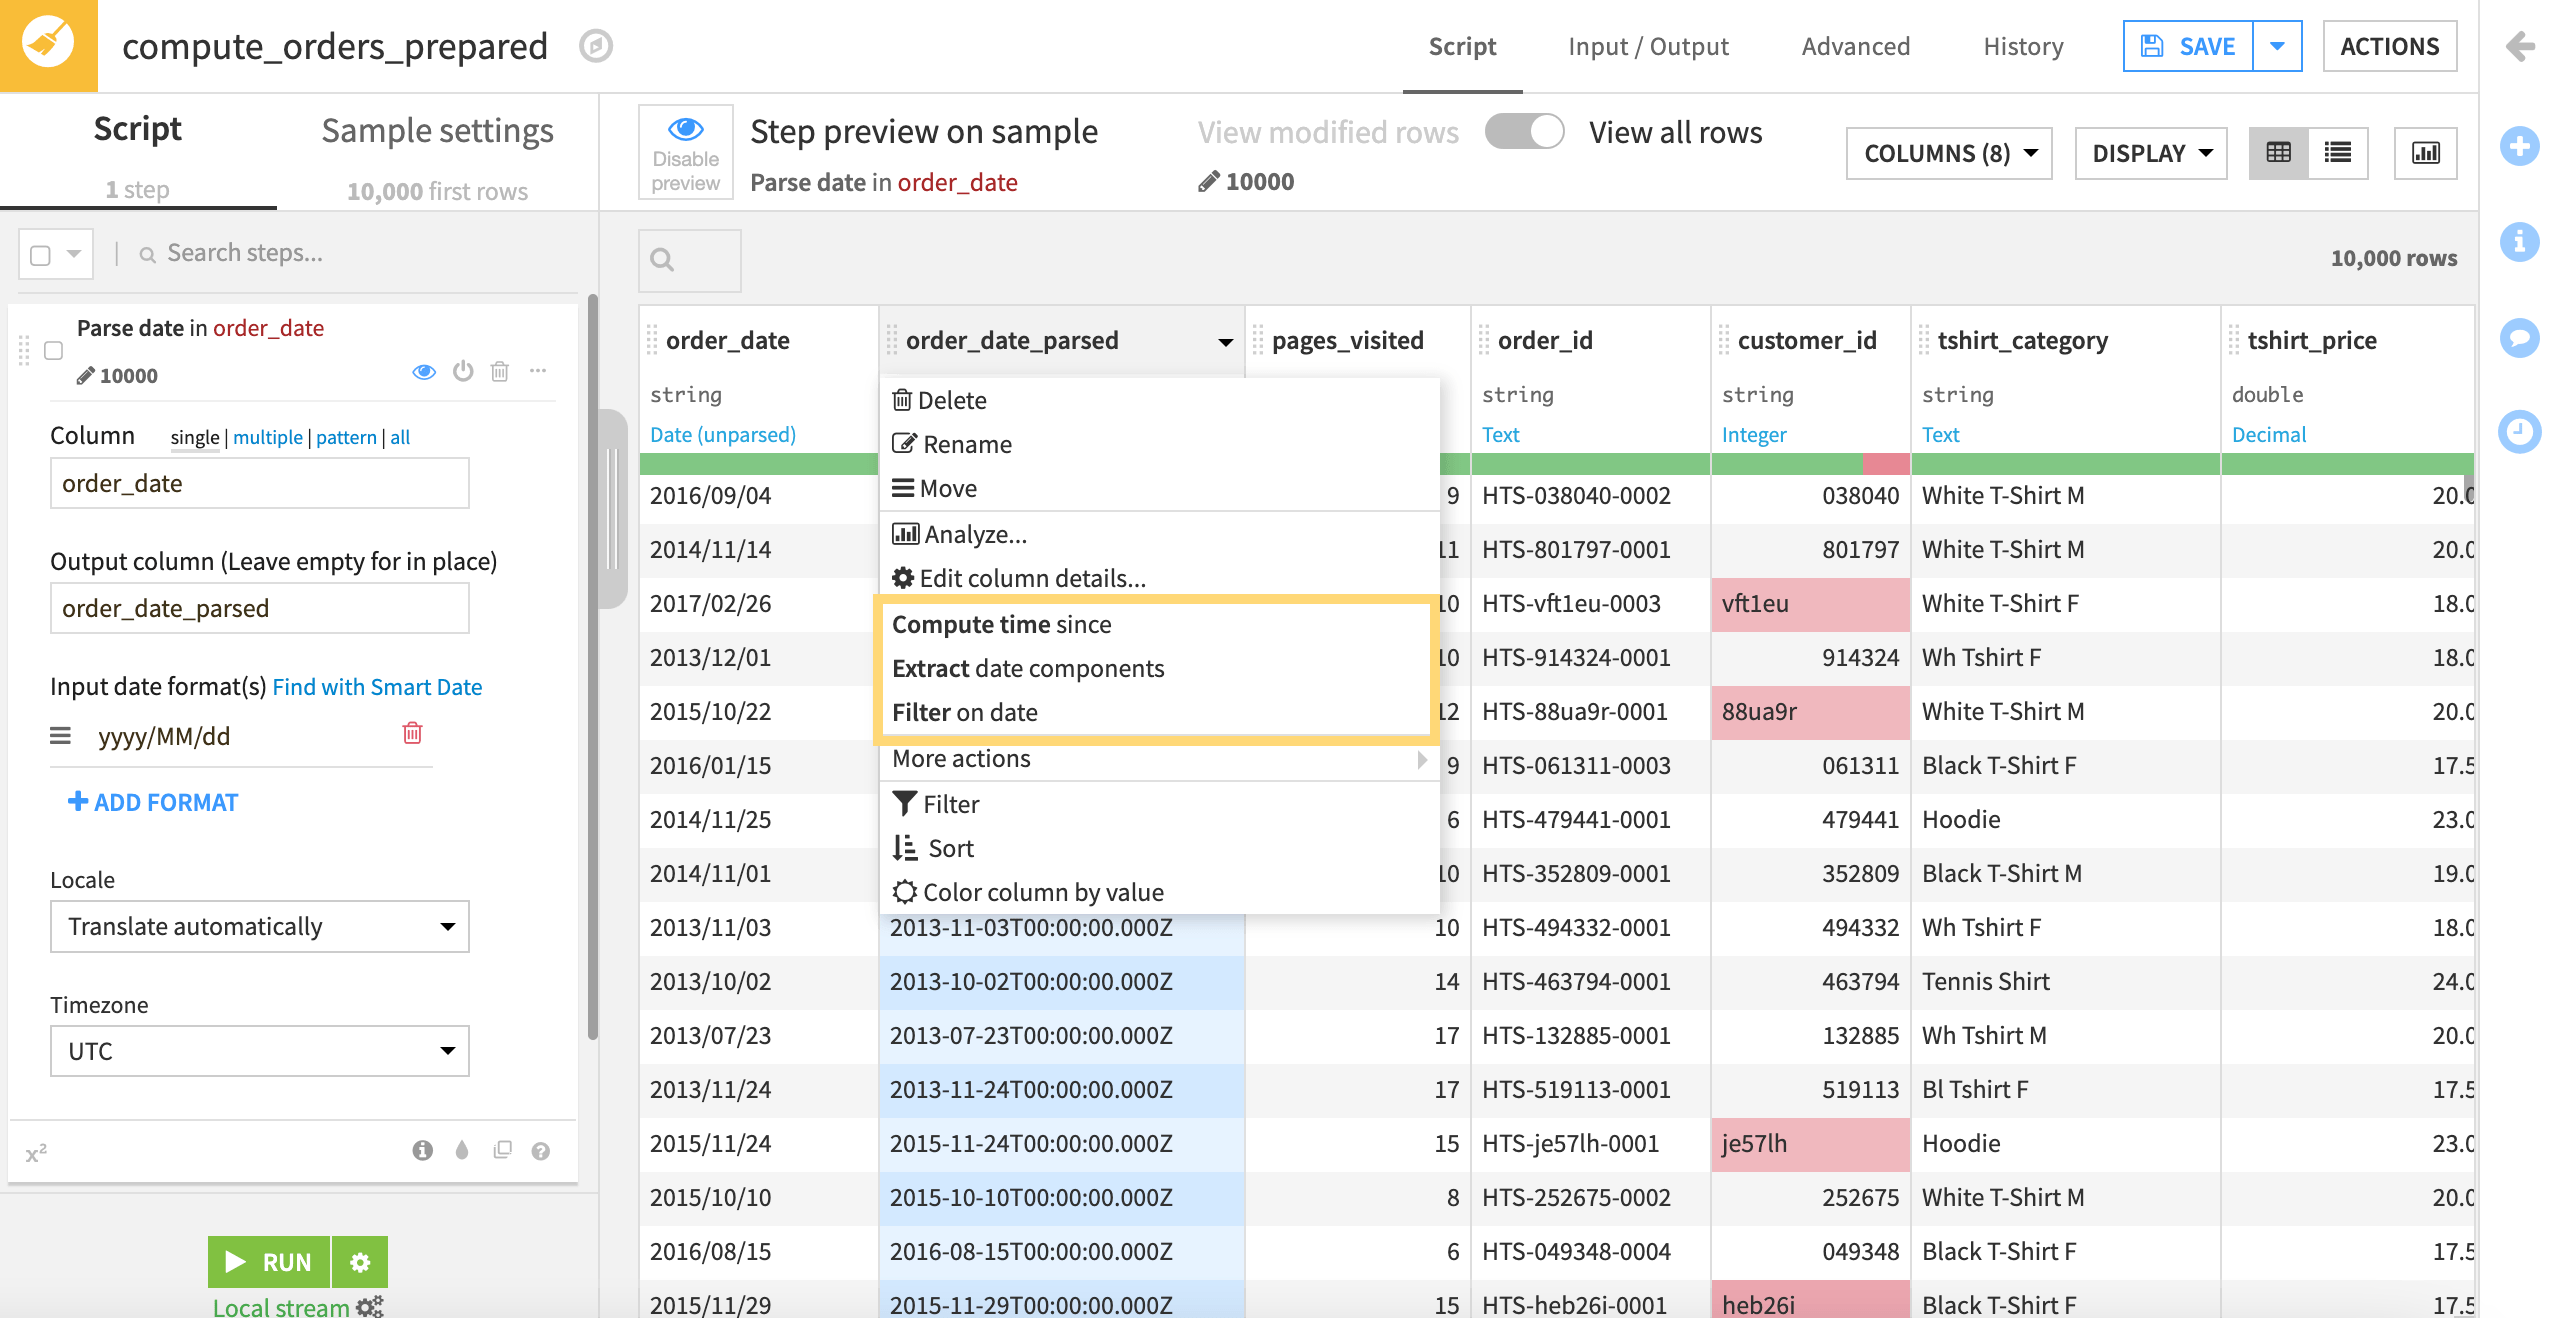
Task: Click the back arrow in right sidebar
Action: [x=2520, y=46]
